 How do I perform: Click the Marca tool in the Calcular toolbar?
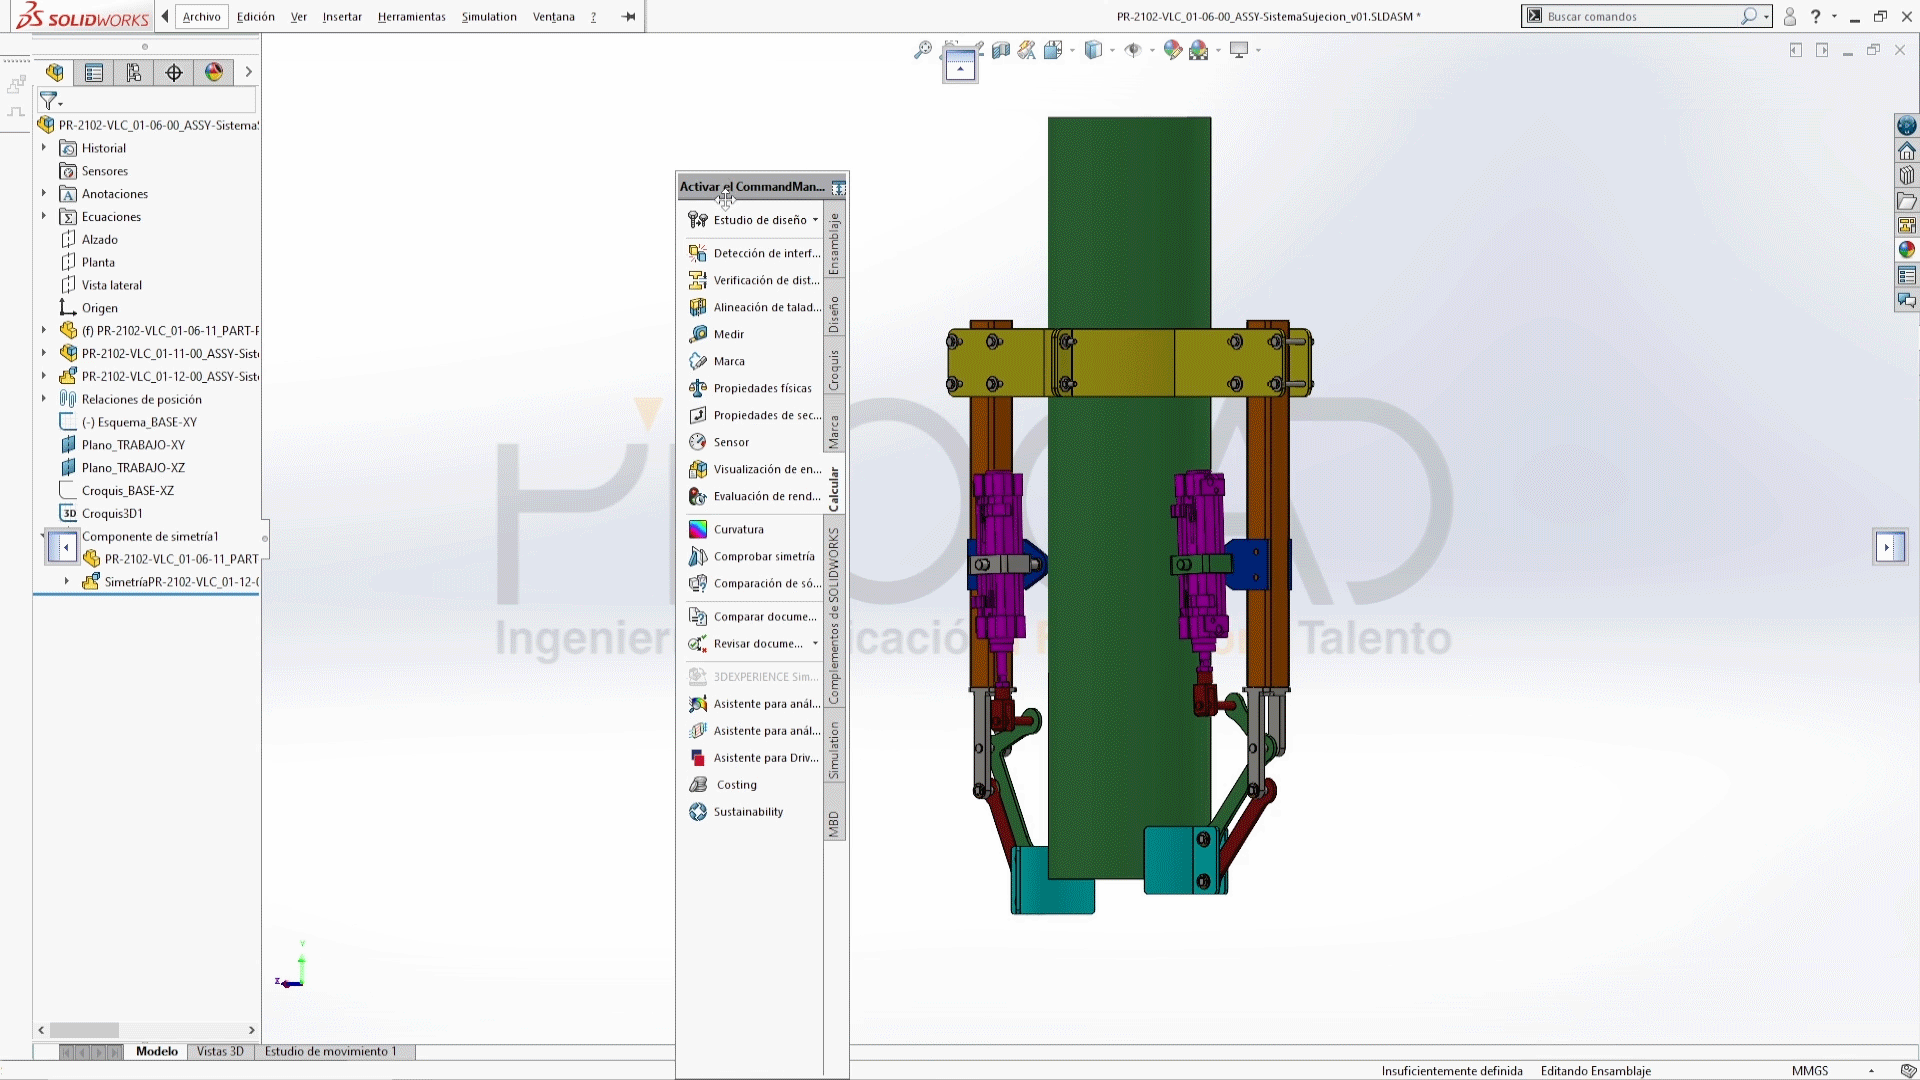(x=716, y=361)
